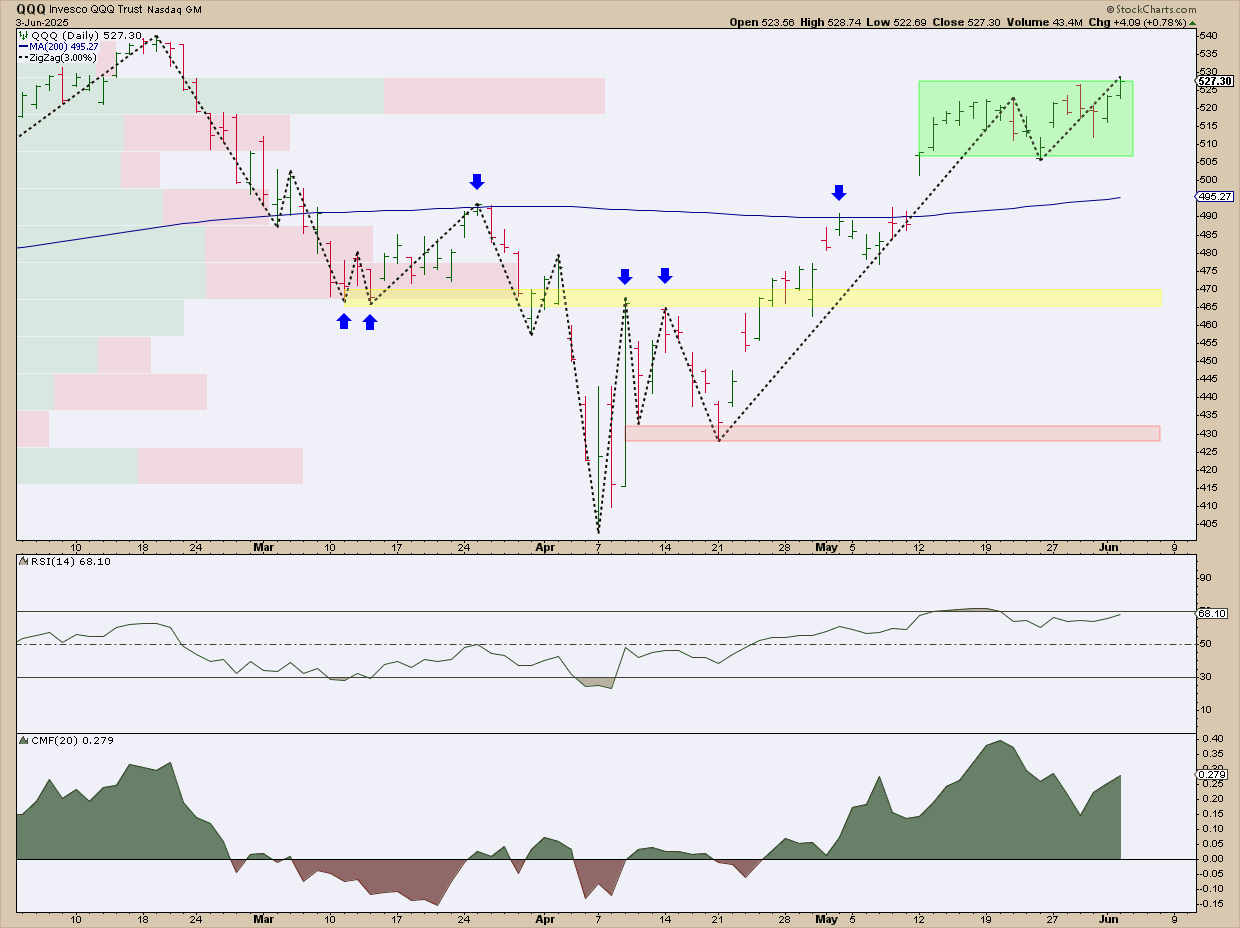1240x928 pixels.
Task: Click the 495.27 moving average axis tag
Action: pyautogui.click(x=1214, y=197)
